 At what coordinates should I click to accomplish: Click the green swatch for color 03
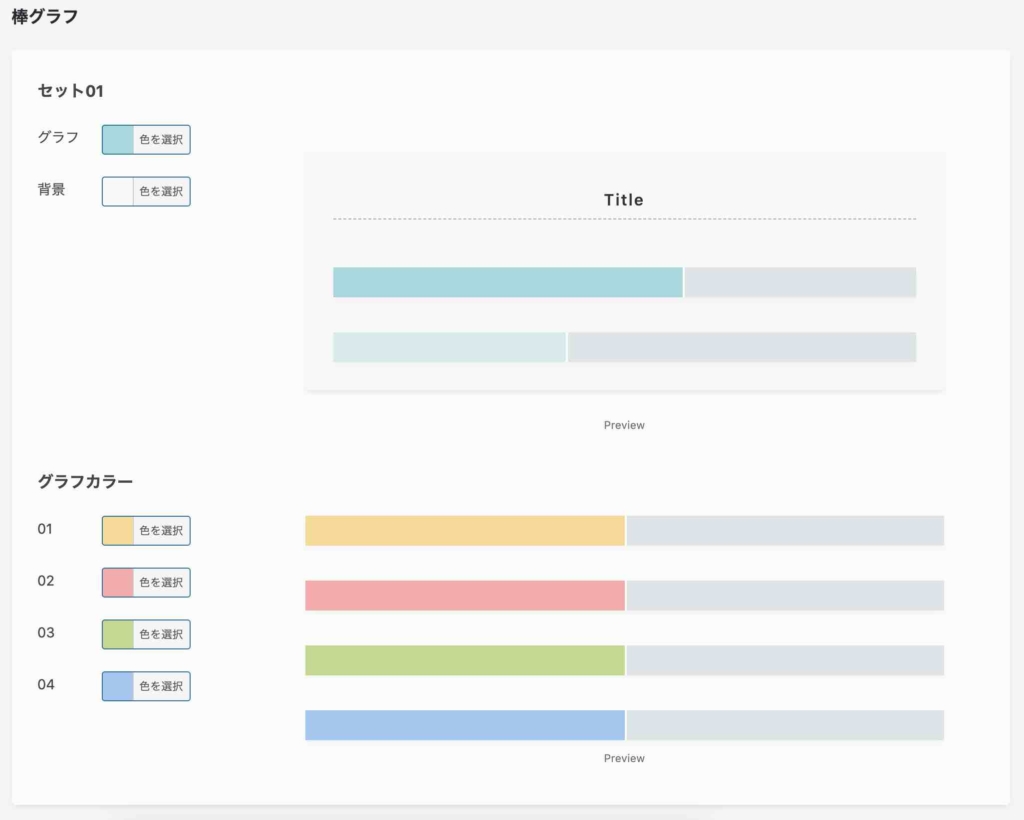click(118, 635)
